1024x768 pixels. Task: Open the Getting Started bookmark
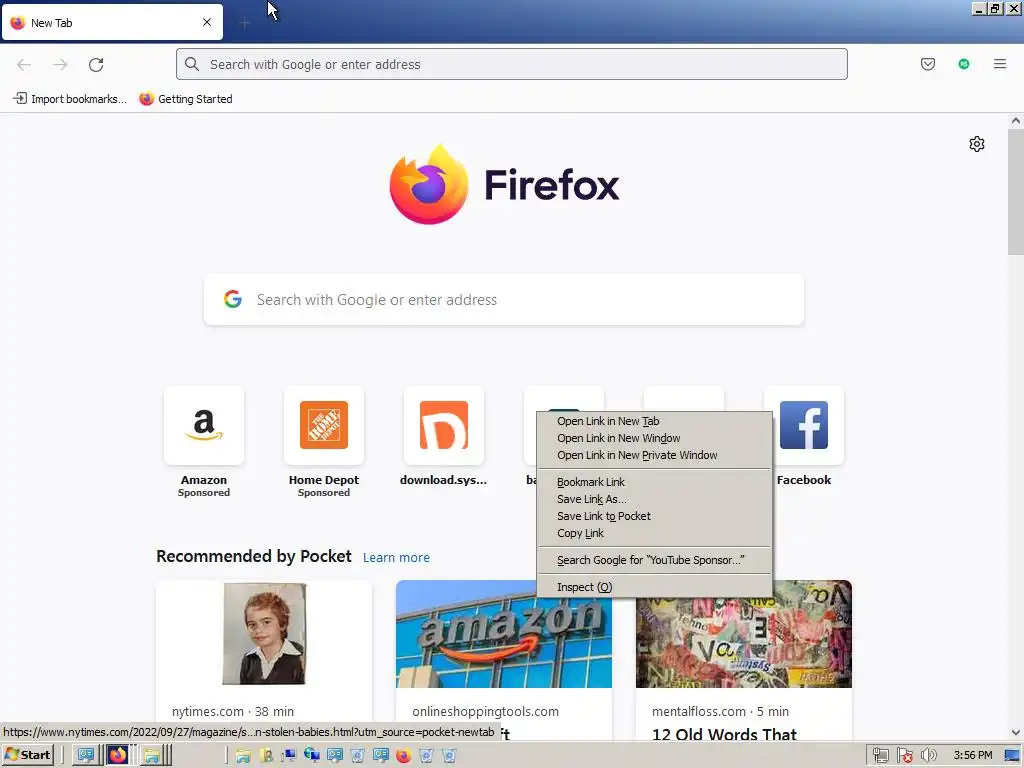(186, 99)
